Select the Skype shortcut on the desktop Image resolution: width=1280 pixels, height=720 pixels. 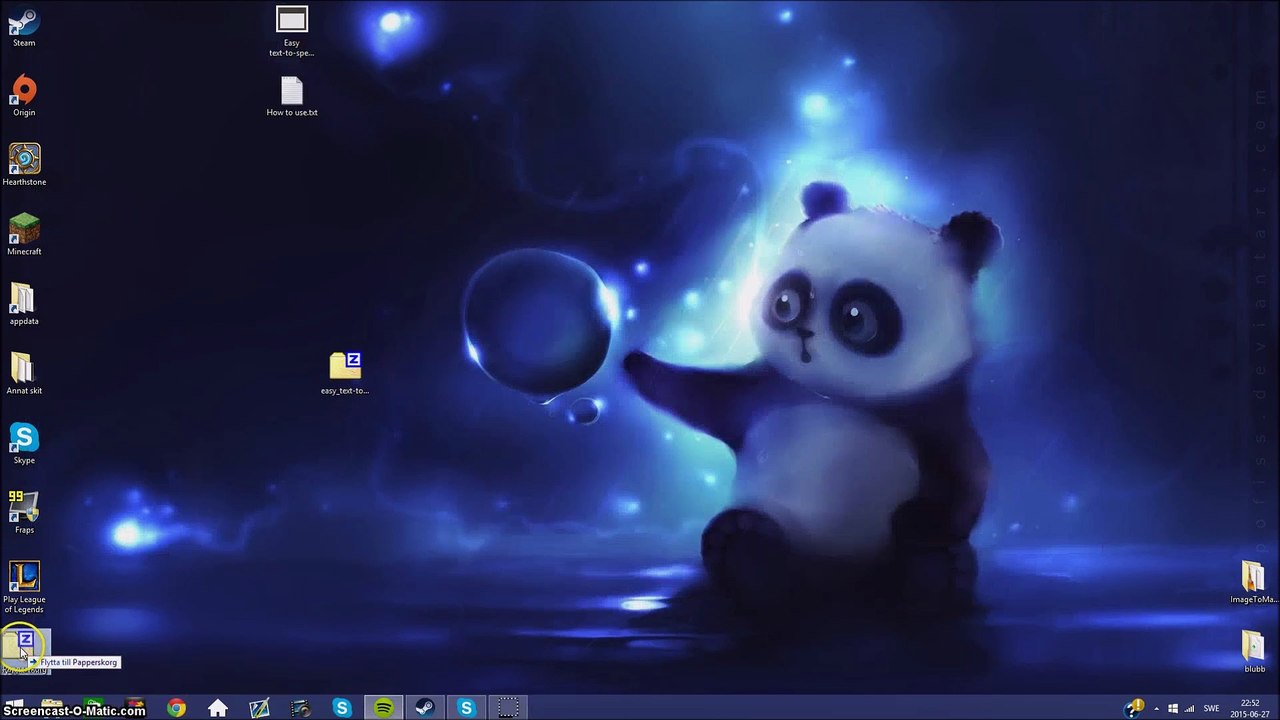24,444
